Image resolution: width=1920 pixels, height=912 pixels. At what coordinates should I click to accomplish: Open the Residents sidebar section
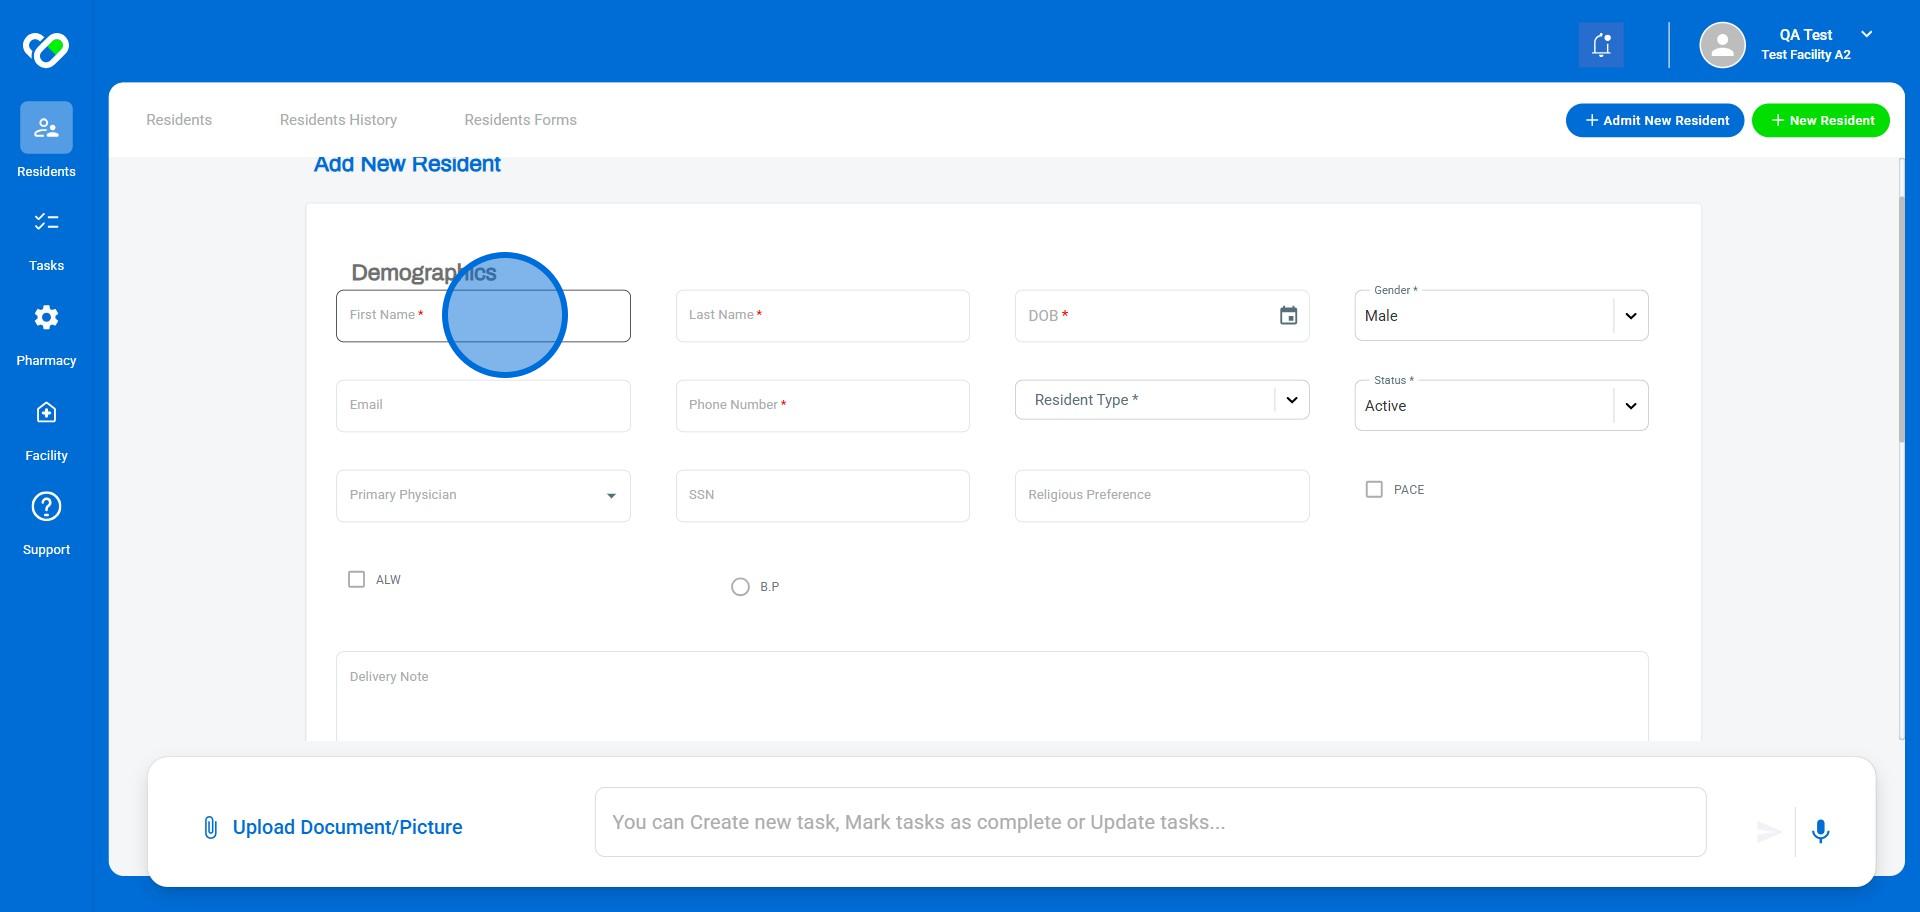pyautogui.click(x=46, y=141)
